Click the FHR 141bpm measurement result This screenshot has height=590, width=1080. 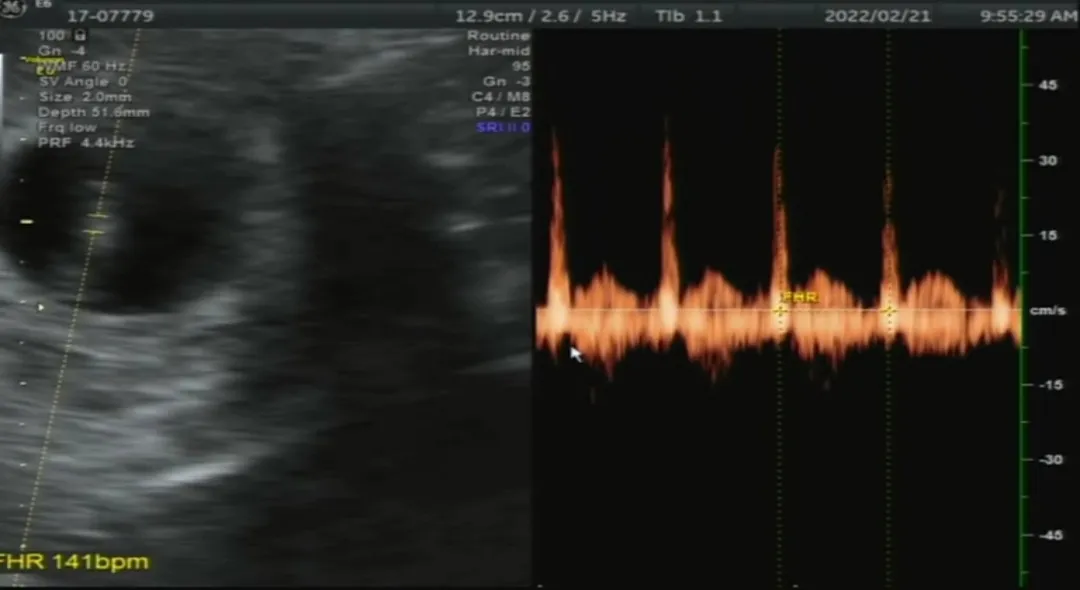73,562
